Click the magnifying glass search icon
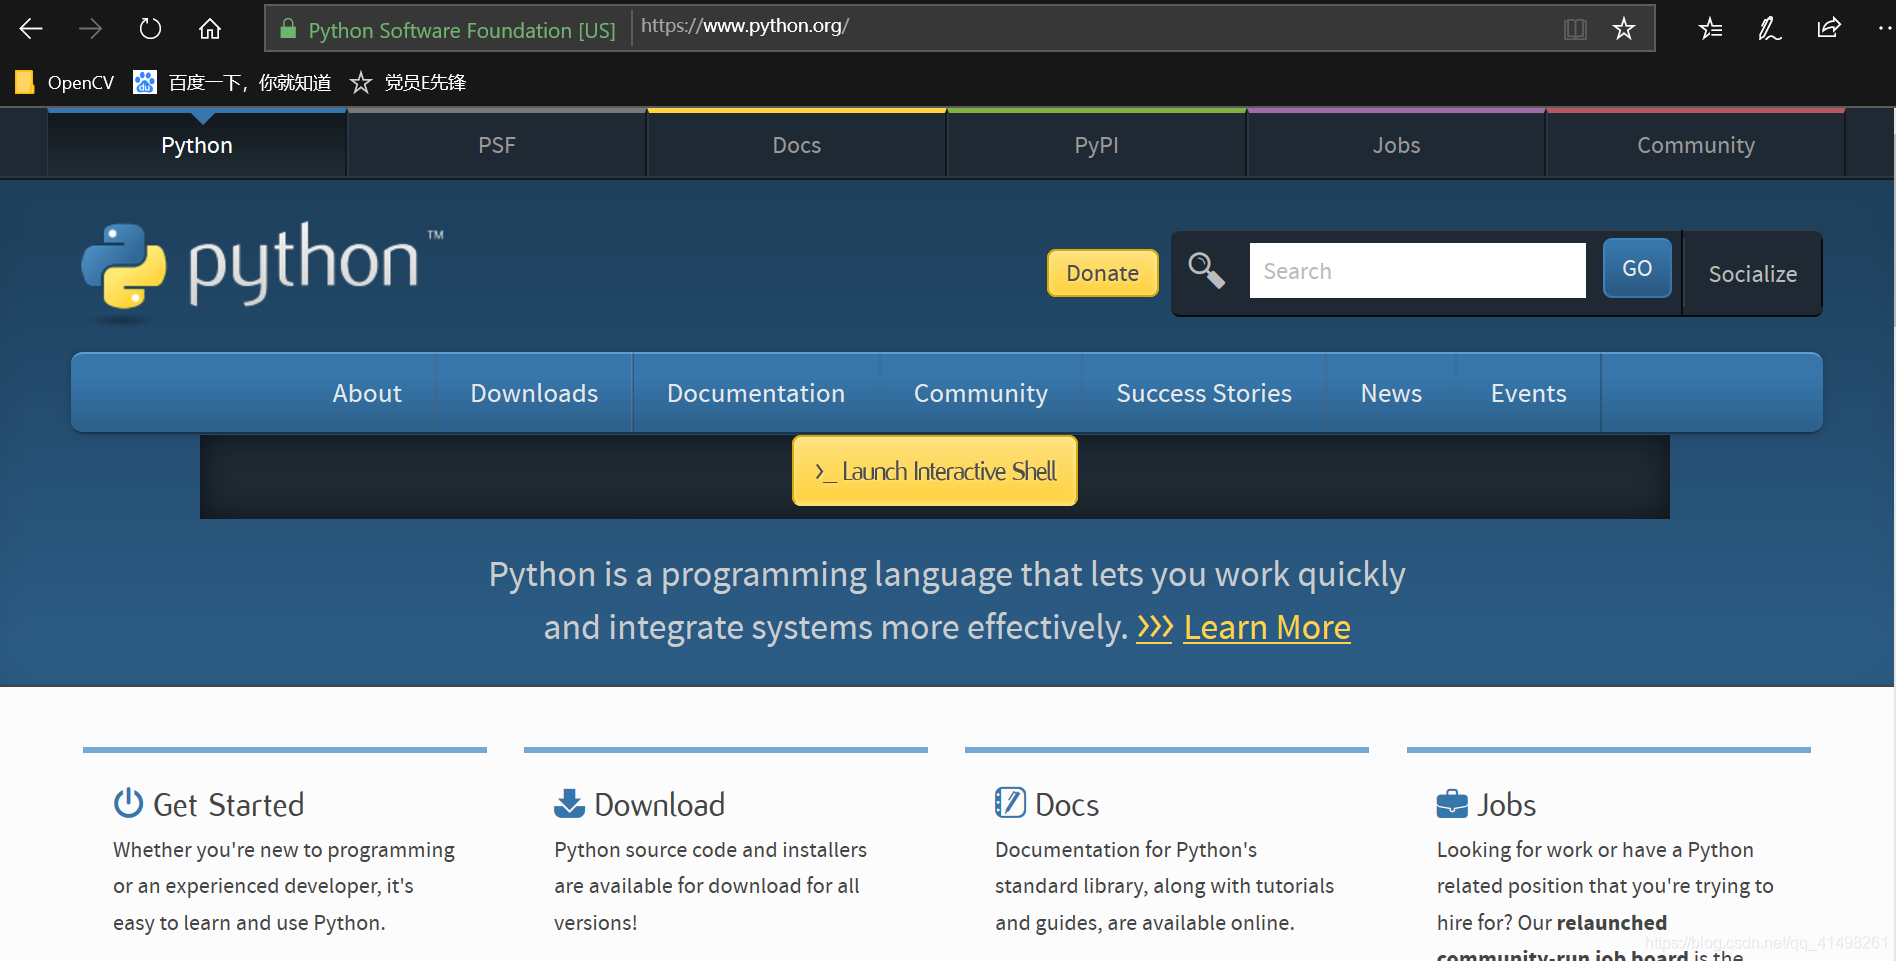The image size is (1896, 961). (1206, 270)
